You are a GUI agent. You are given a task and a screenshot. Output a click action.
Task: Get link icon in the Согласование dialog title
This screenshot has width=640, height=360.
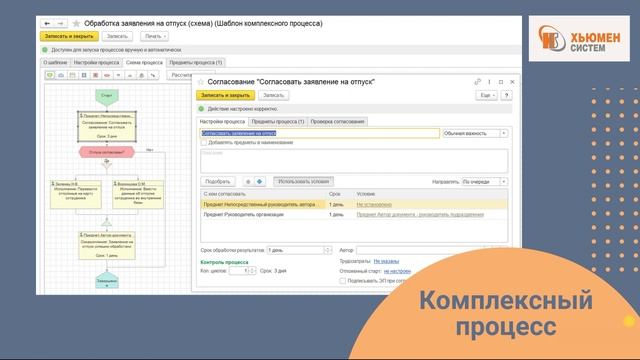click(x=478, y=82)
